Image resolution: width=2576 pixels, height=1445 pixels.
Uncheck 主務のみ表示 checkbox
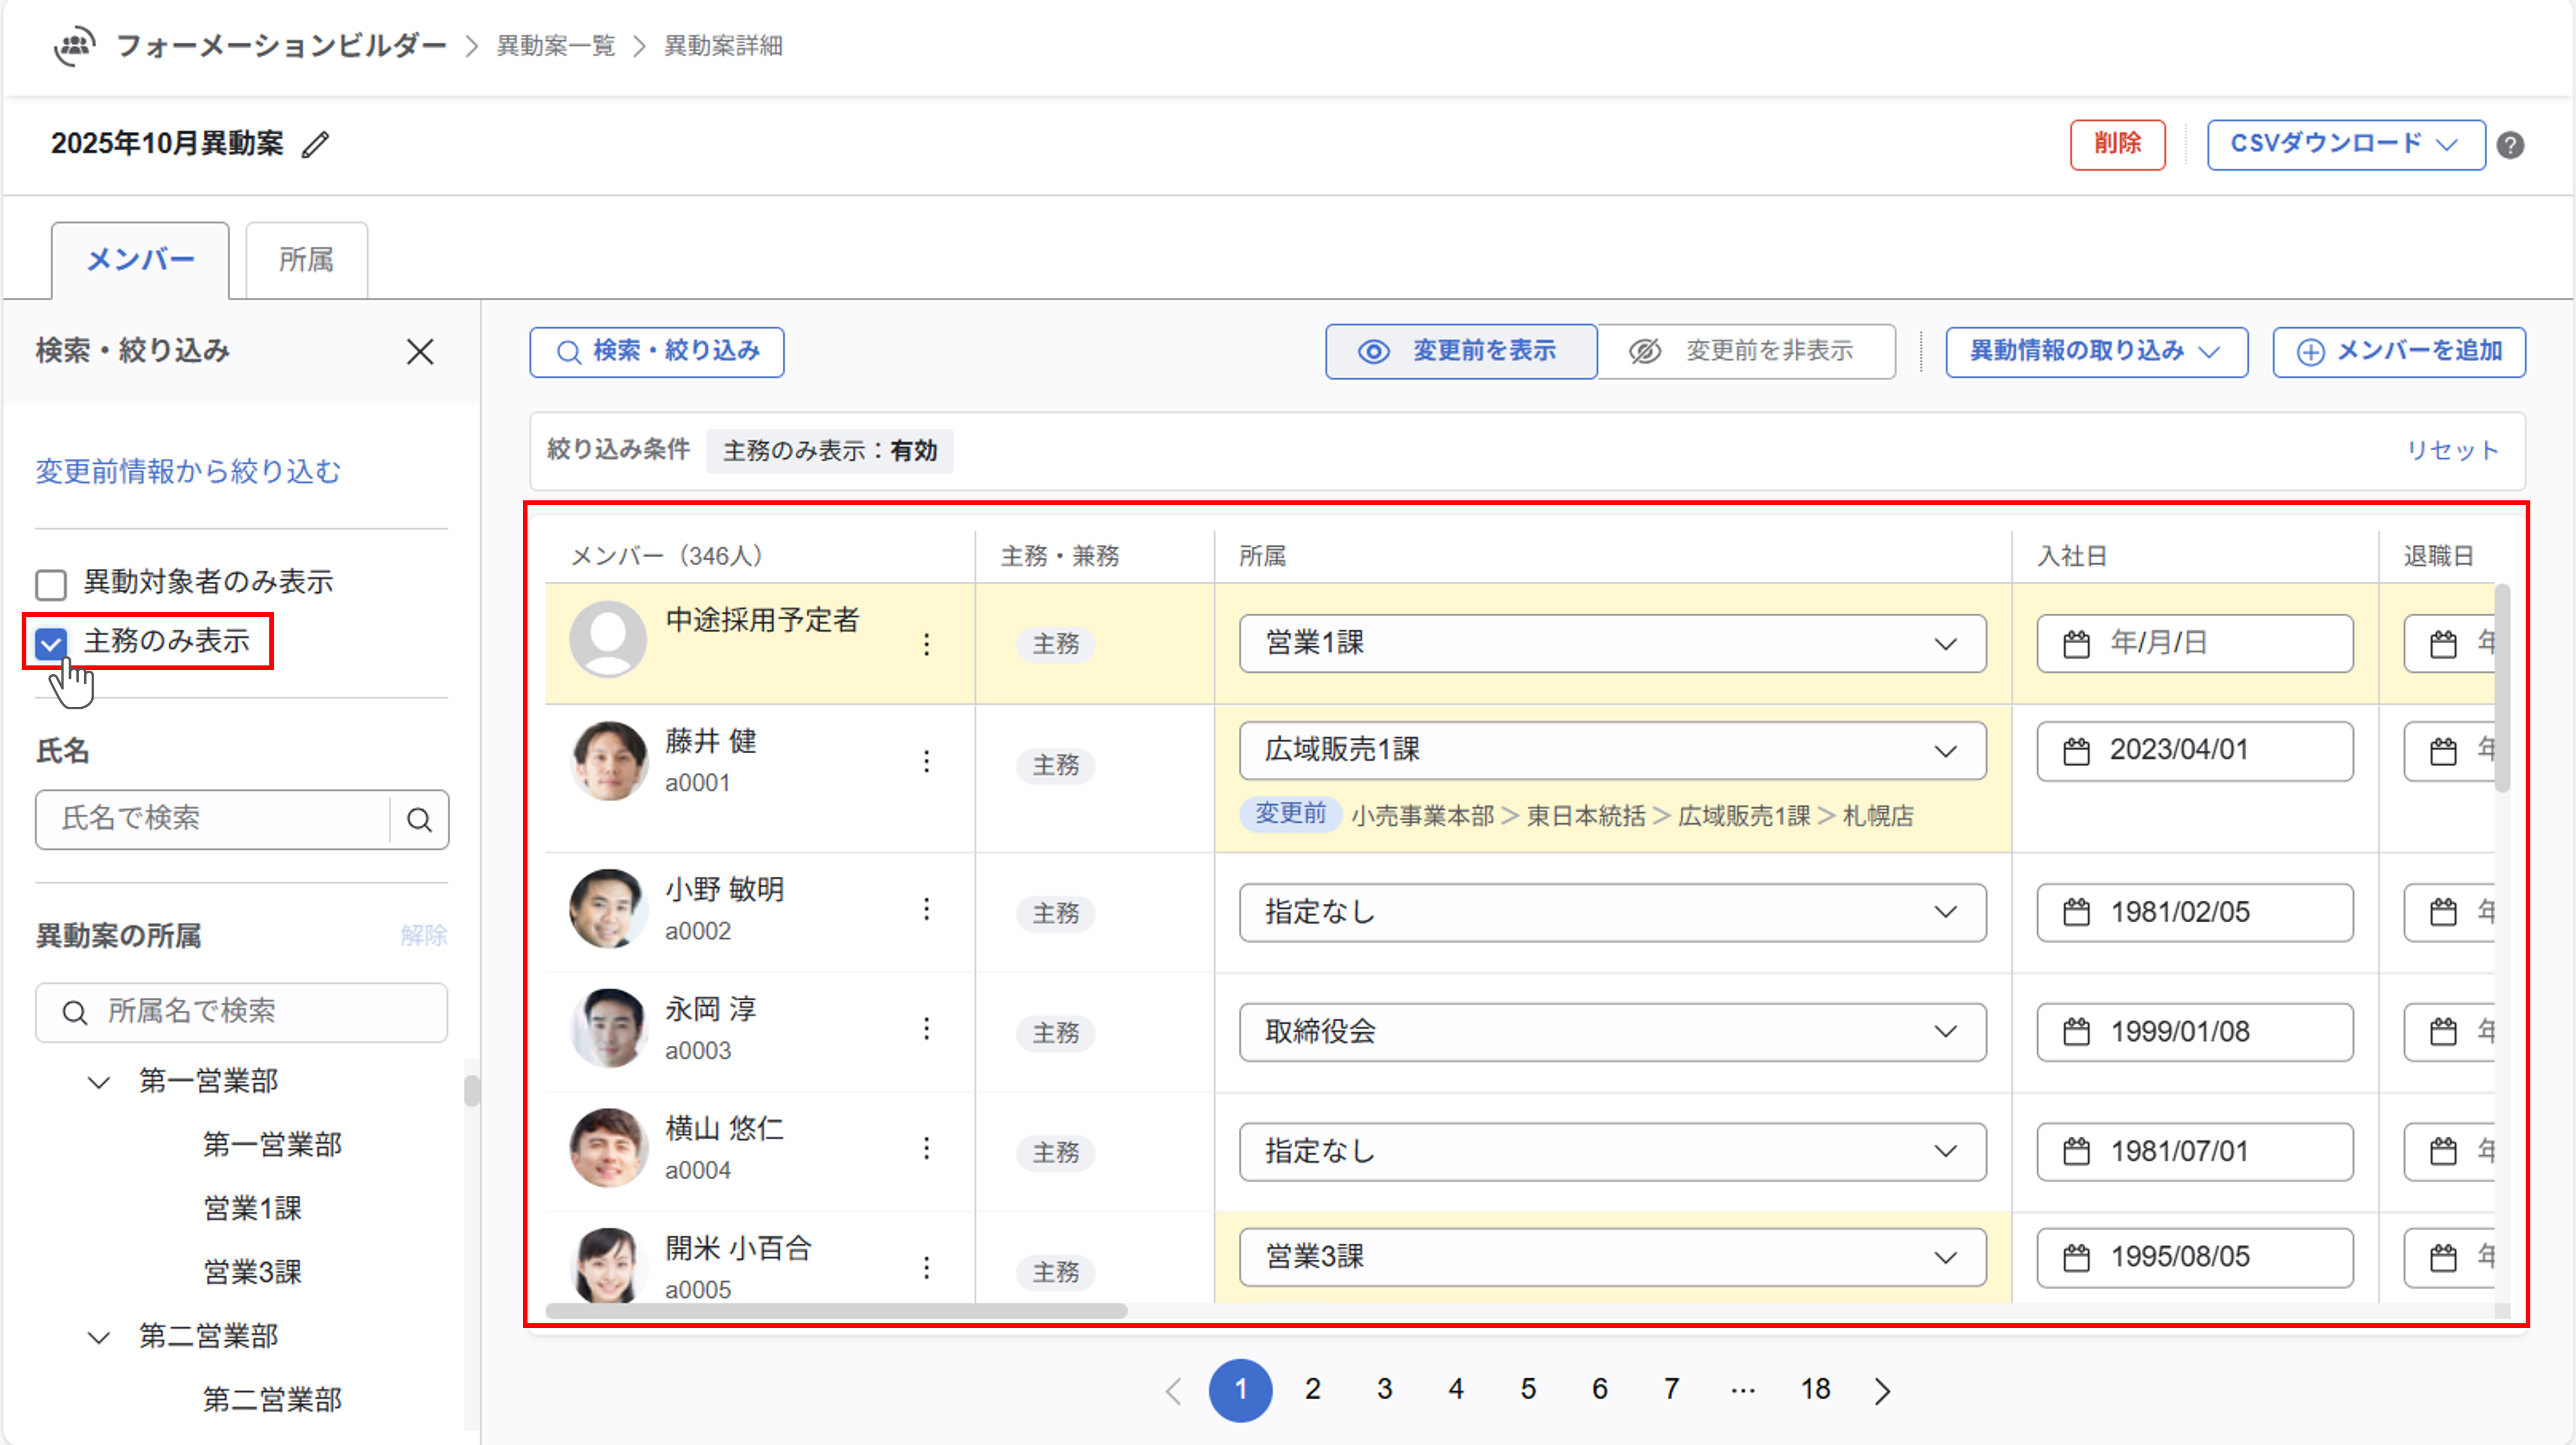tap(51, 643)
